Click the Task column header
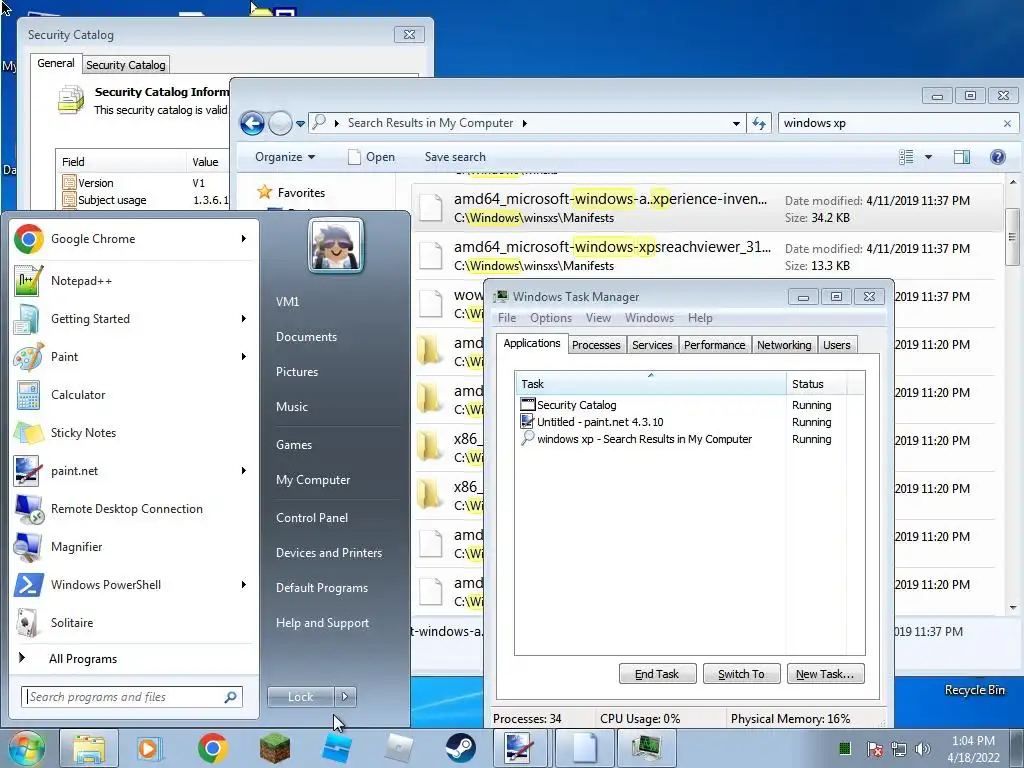This screenshot has width=1024, height=768. pyautogui.click(x=650, y=384)
